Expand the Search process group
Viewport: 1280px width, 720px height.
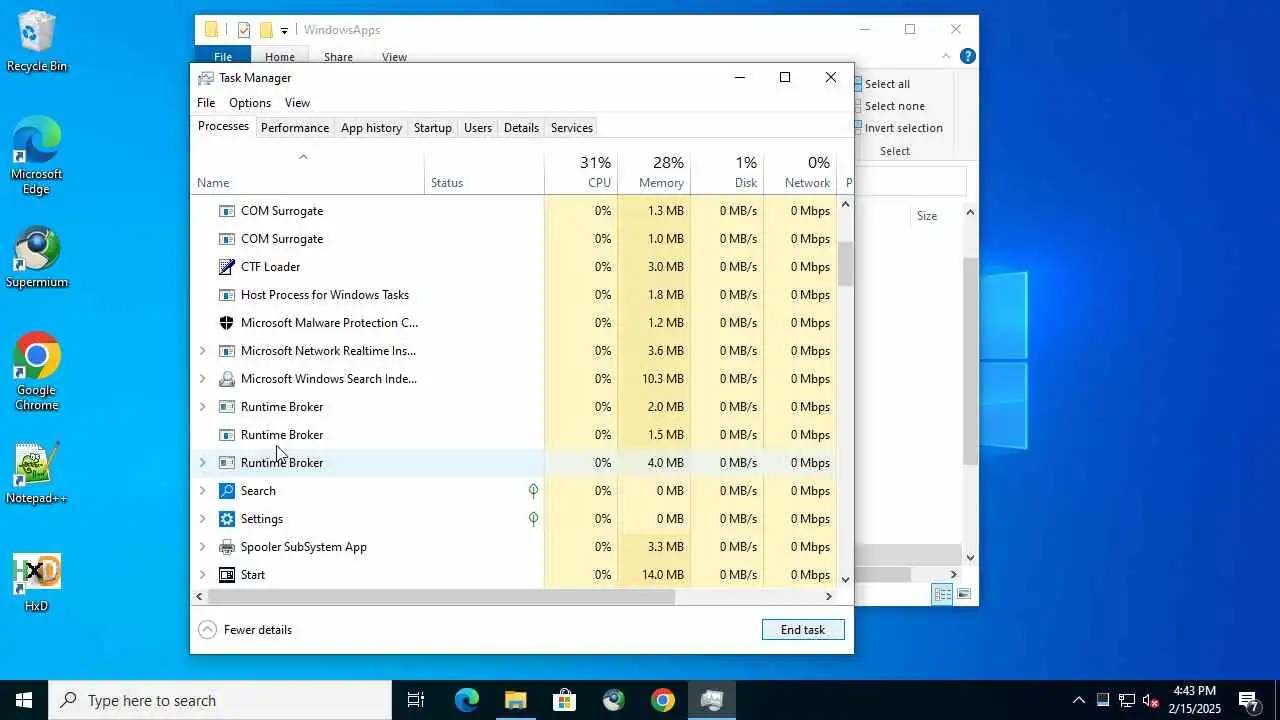202,491
